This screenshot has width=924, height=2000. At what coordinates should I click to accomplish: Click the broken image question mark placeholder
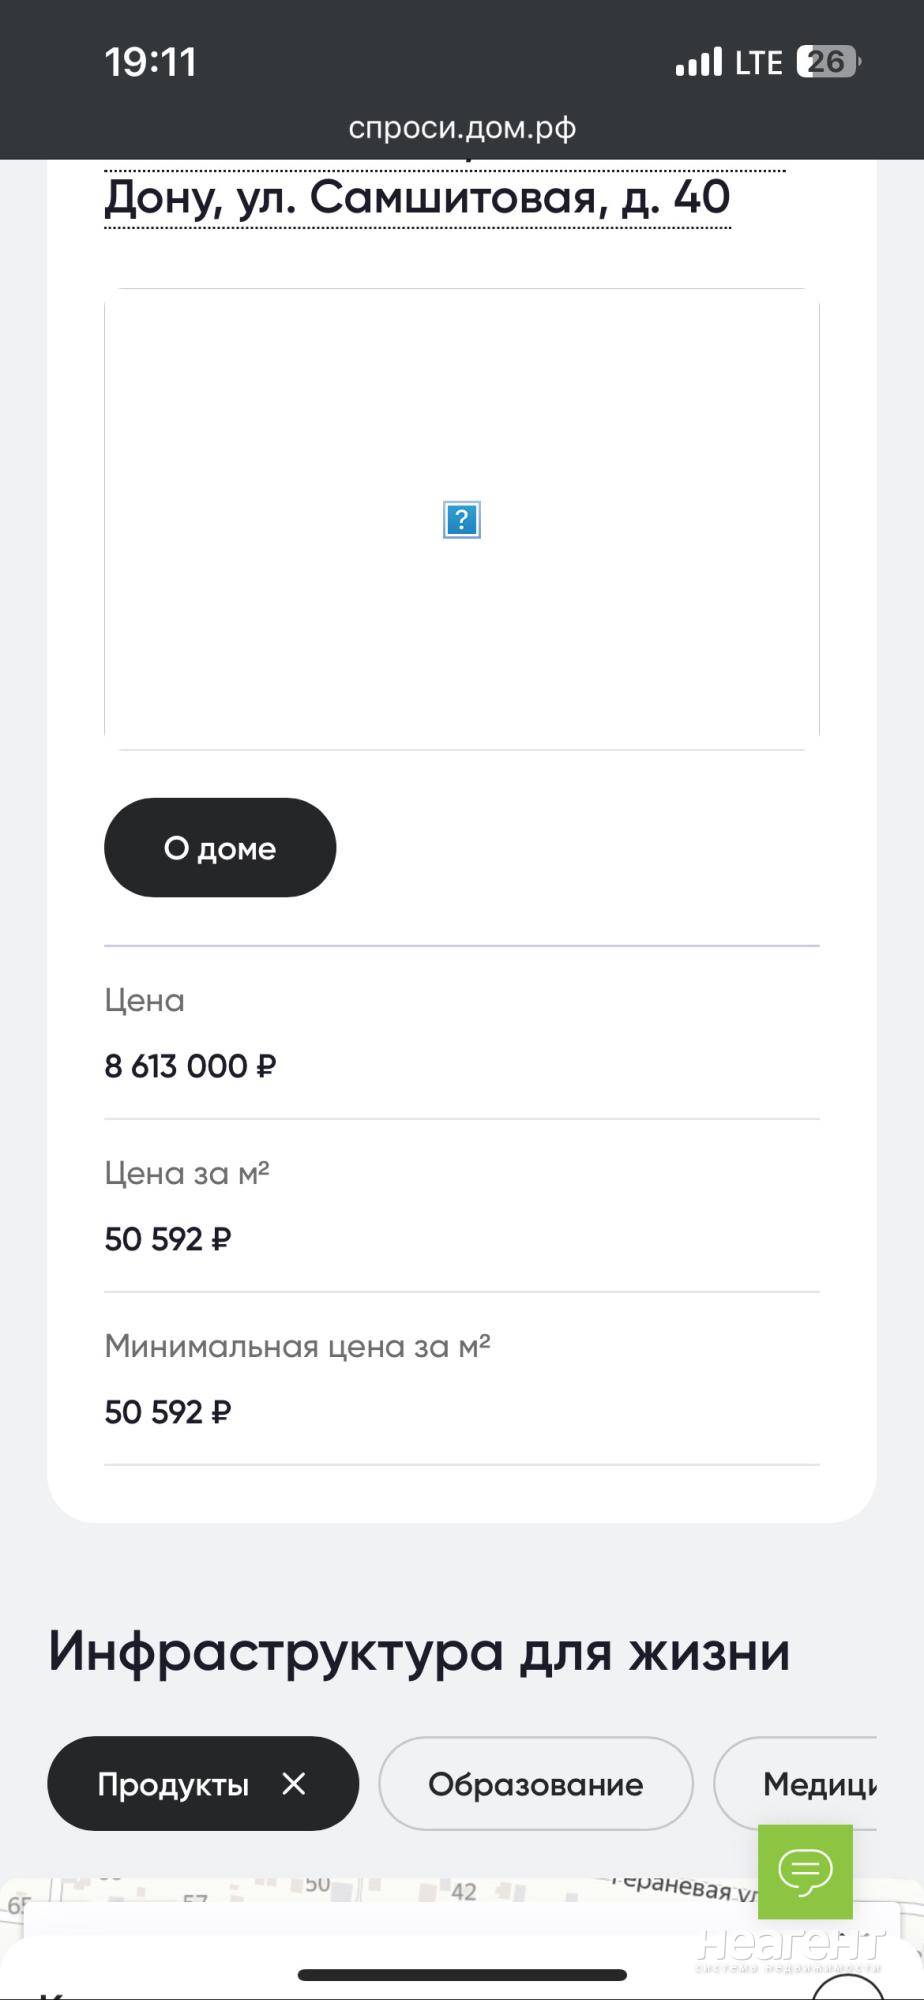462,520
